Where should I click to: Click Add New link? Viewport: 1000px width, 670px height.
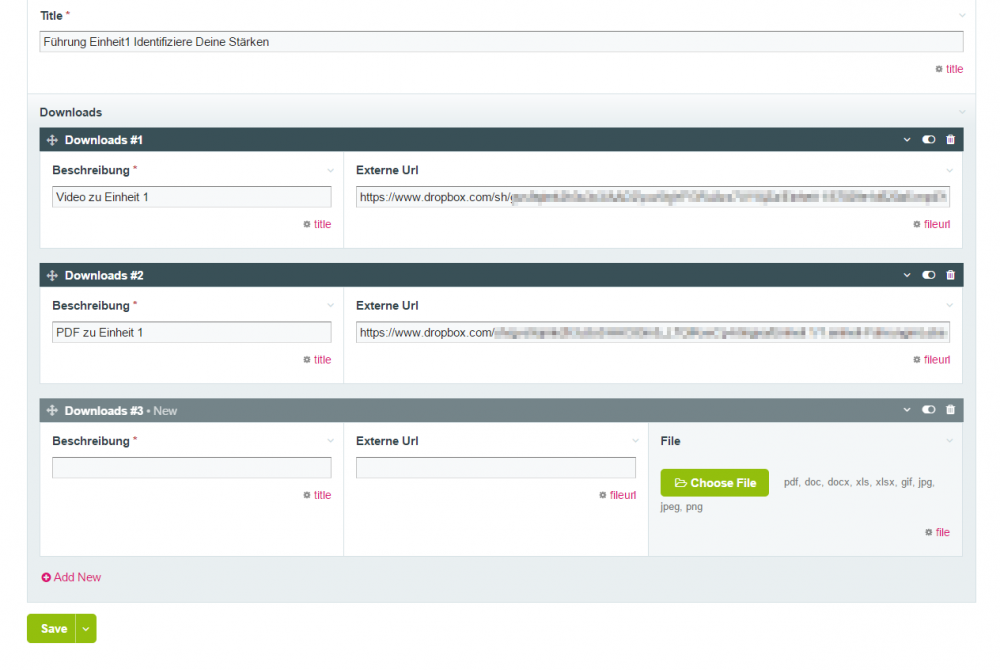[71, 577]
